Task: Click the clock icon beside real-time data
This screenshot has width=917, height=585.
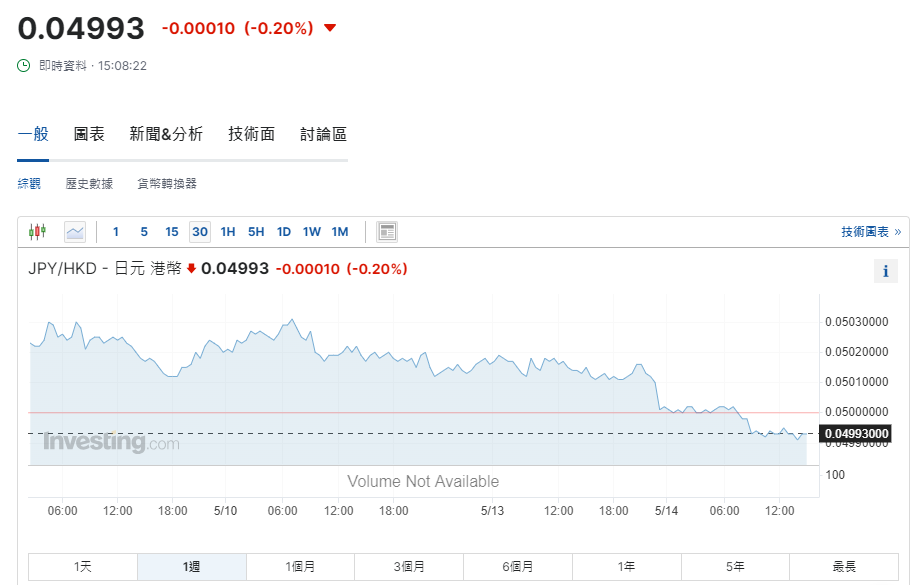Action: (x=24, y=65)
